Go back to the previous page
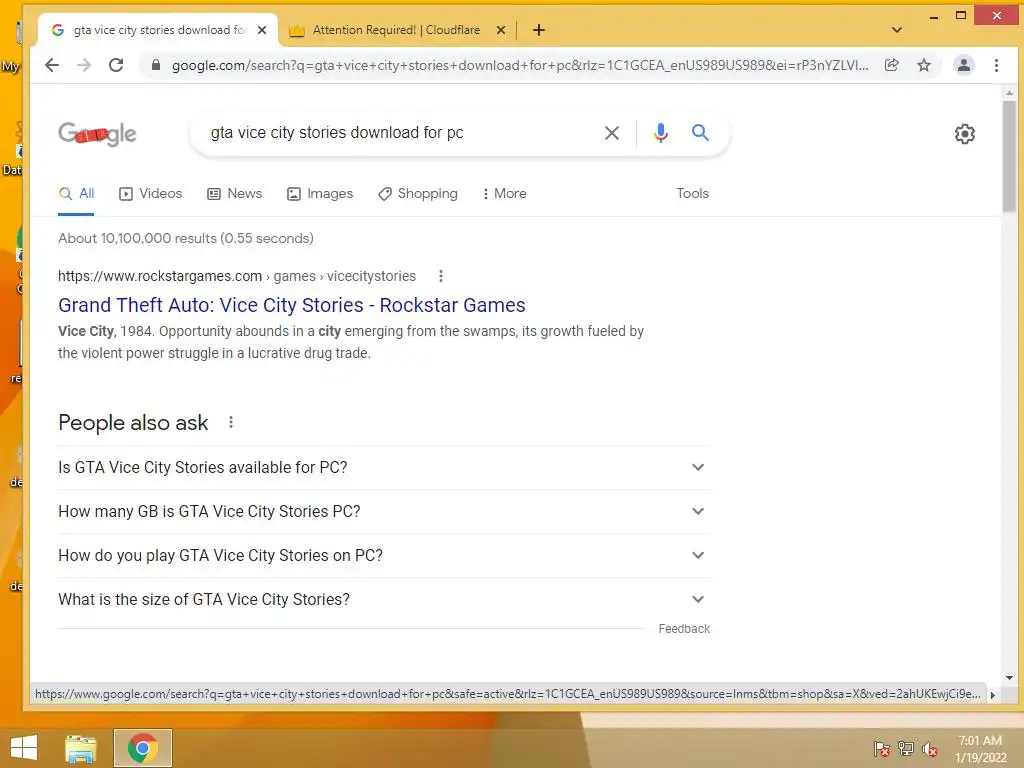 point(52,65)
